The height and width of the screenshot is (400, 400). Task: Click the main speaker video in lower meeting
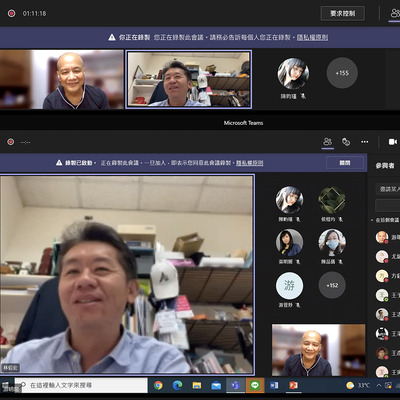(127, 274)
